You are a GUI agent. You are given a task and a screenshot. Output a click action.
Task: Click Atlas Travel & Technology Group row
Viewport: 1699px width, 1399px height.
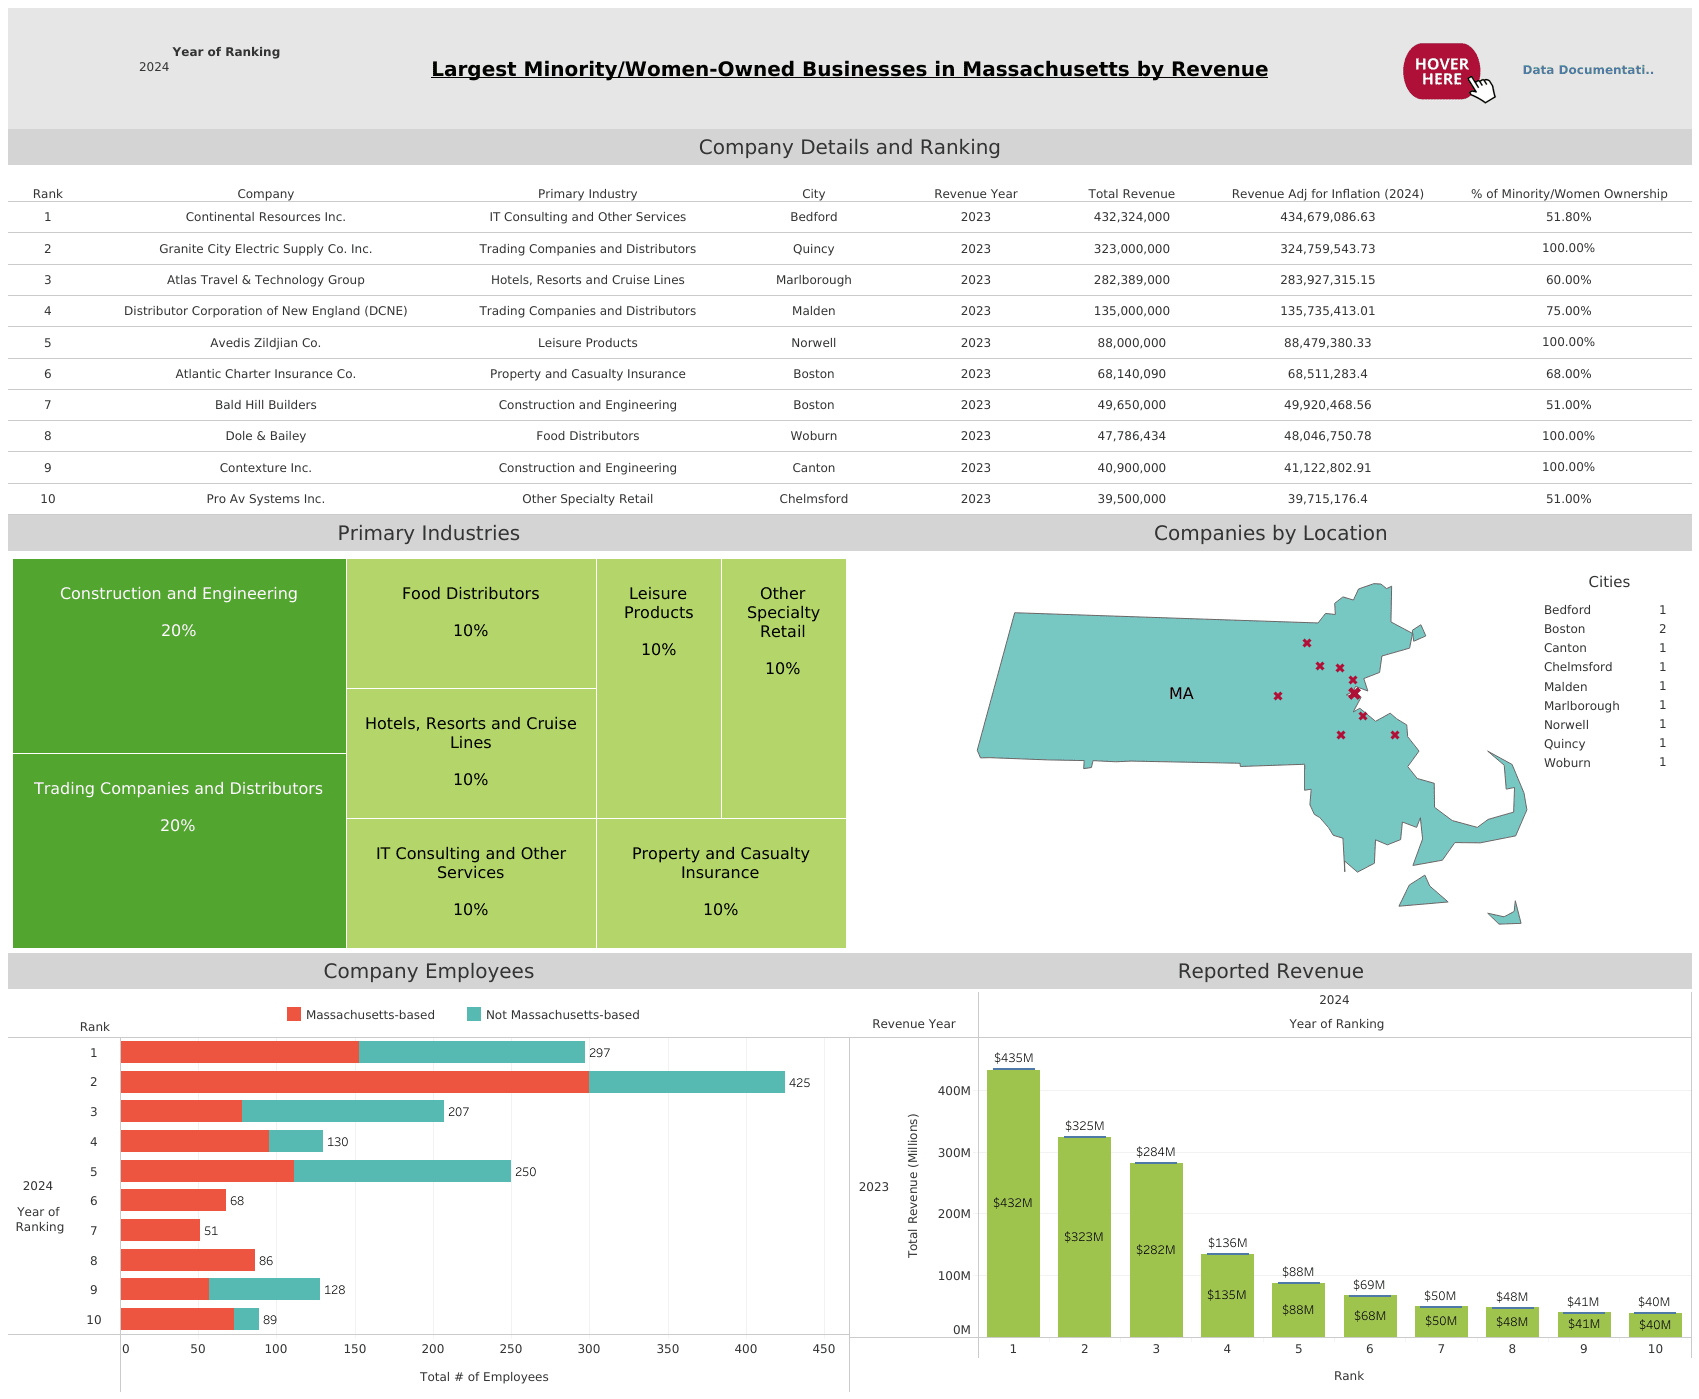pos(266,280)
